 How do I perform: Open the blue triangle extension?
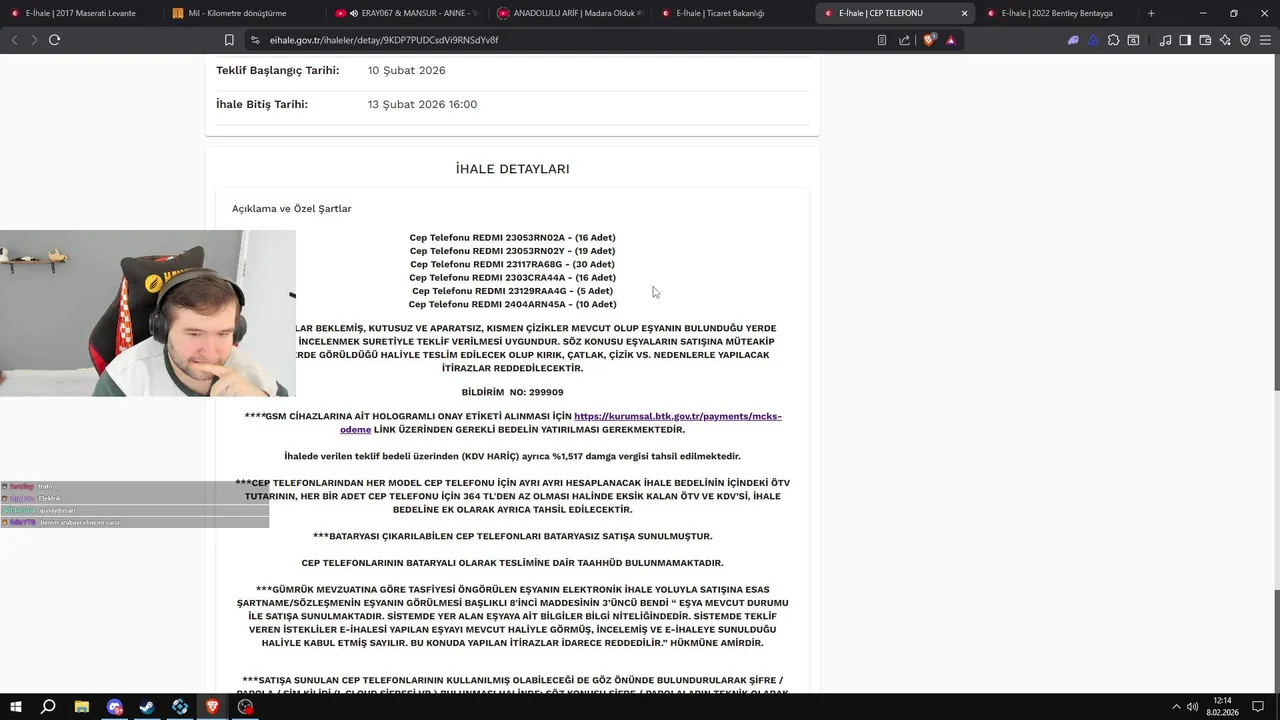(x=1093, y=40)
